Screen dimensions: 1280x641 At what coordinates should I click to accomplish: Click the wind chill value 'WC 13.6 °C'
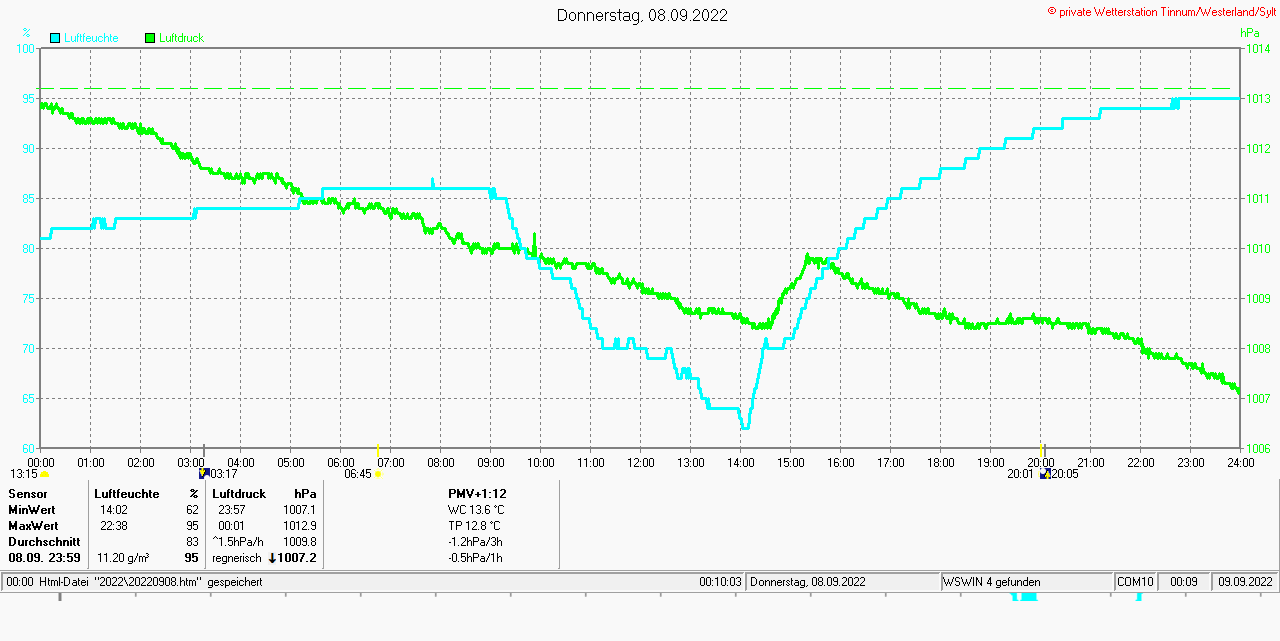pyautogui.click(x=476, y=510)
